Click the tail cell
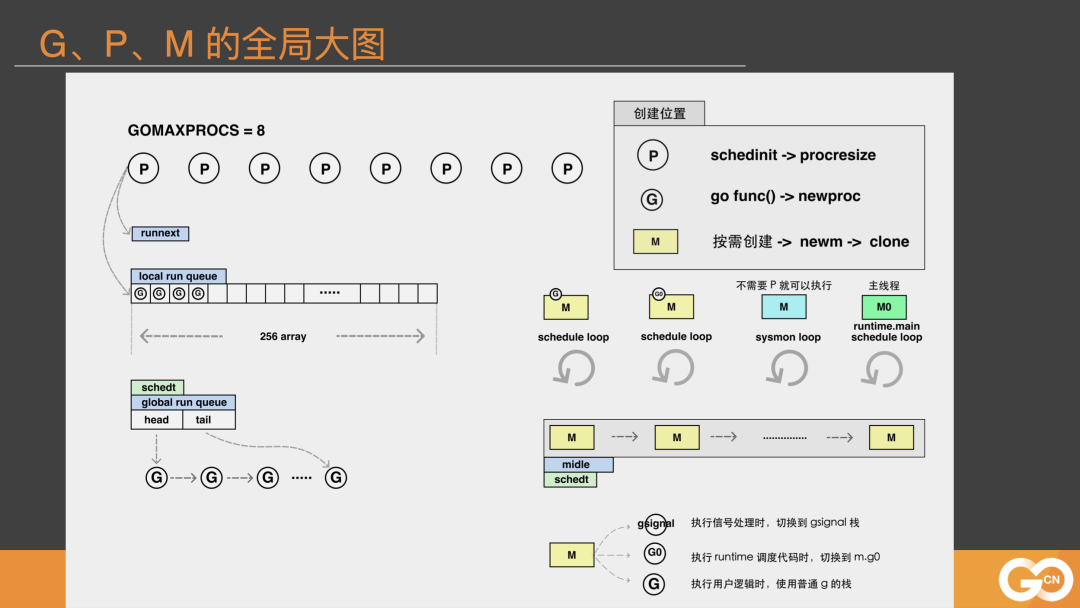 tap(209, 420)
